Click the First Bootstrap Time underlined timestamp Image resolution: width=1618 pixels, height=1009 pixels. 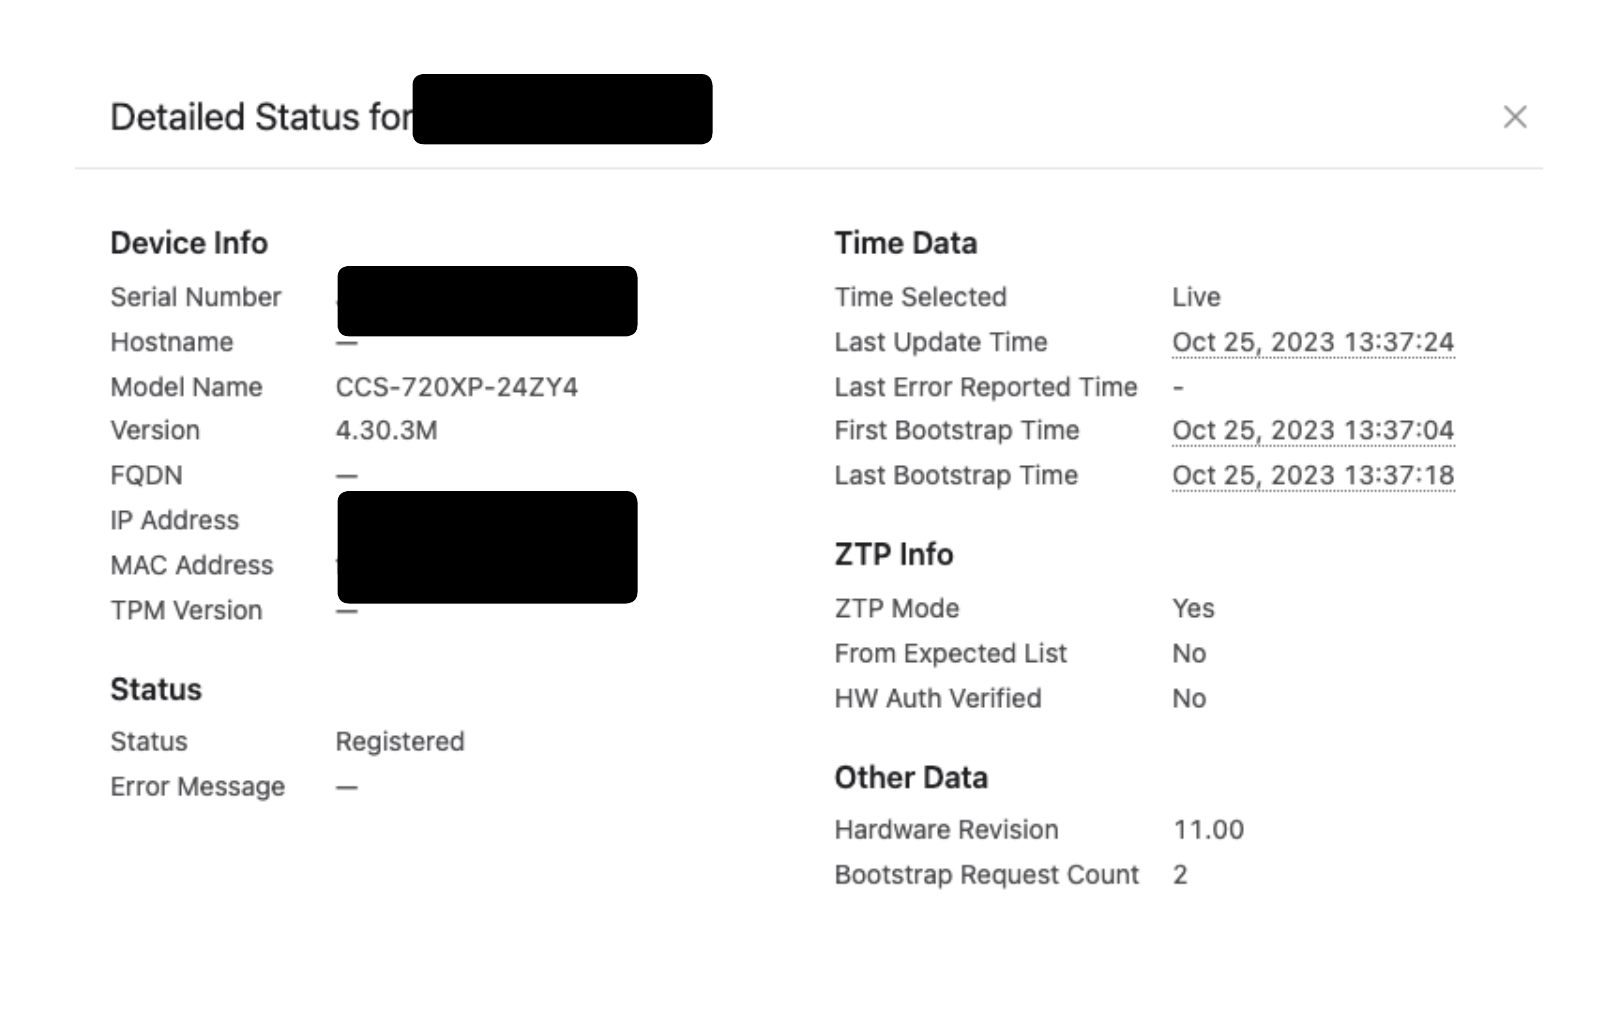pyautogui.click(x=1313, y=430)
